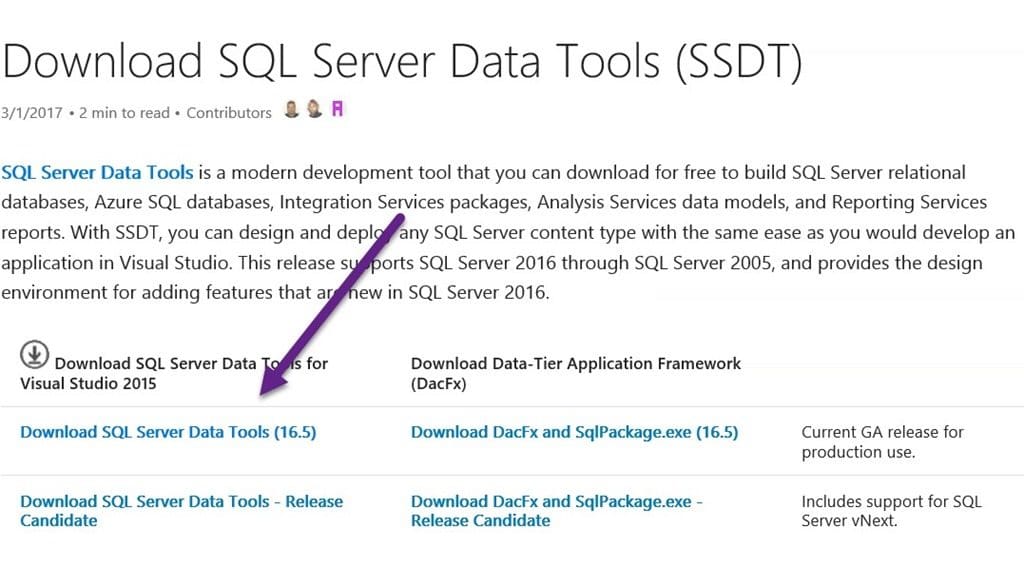Viewport: 1024px width, 587px height.
Task: Click the first contributor avatar
Action: pos(291,109)
